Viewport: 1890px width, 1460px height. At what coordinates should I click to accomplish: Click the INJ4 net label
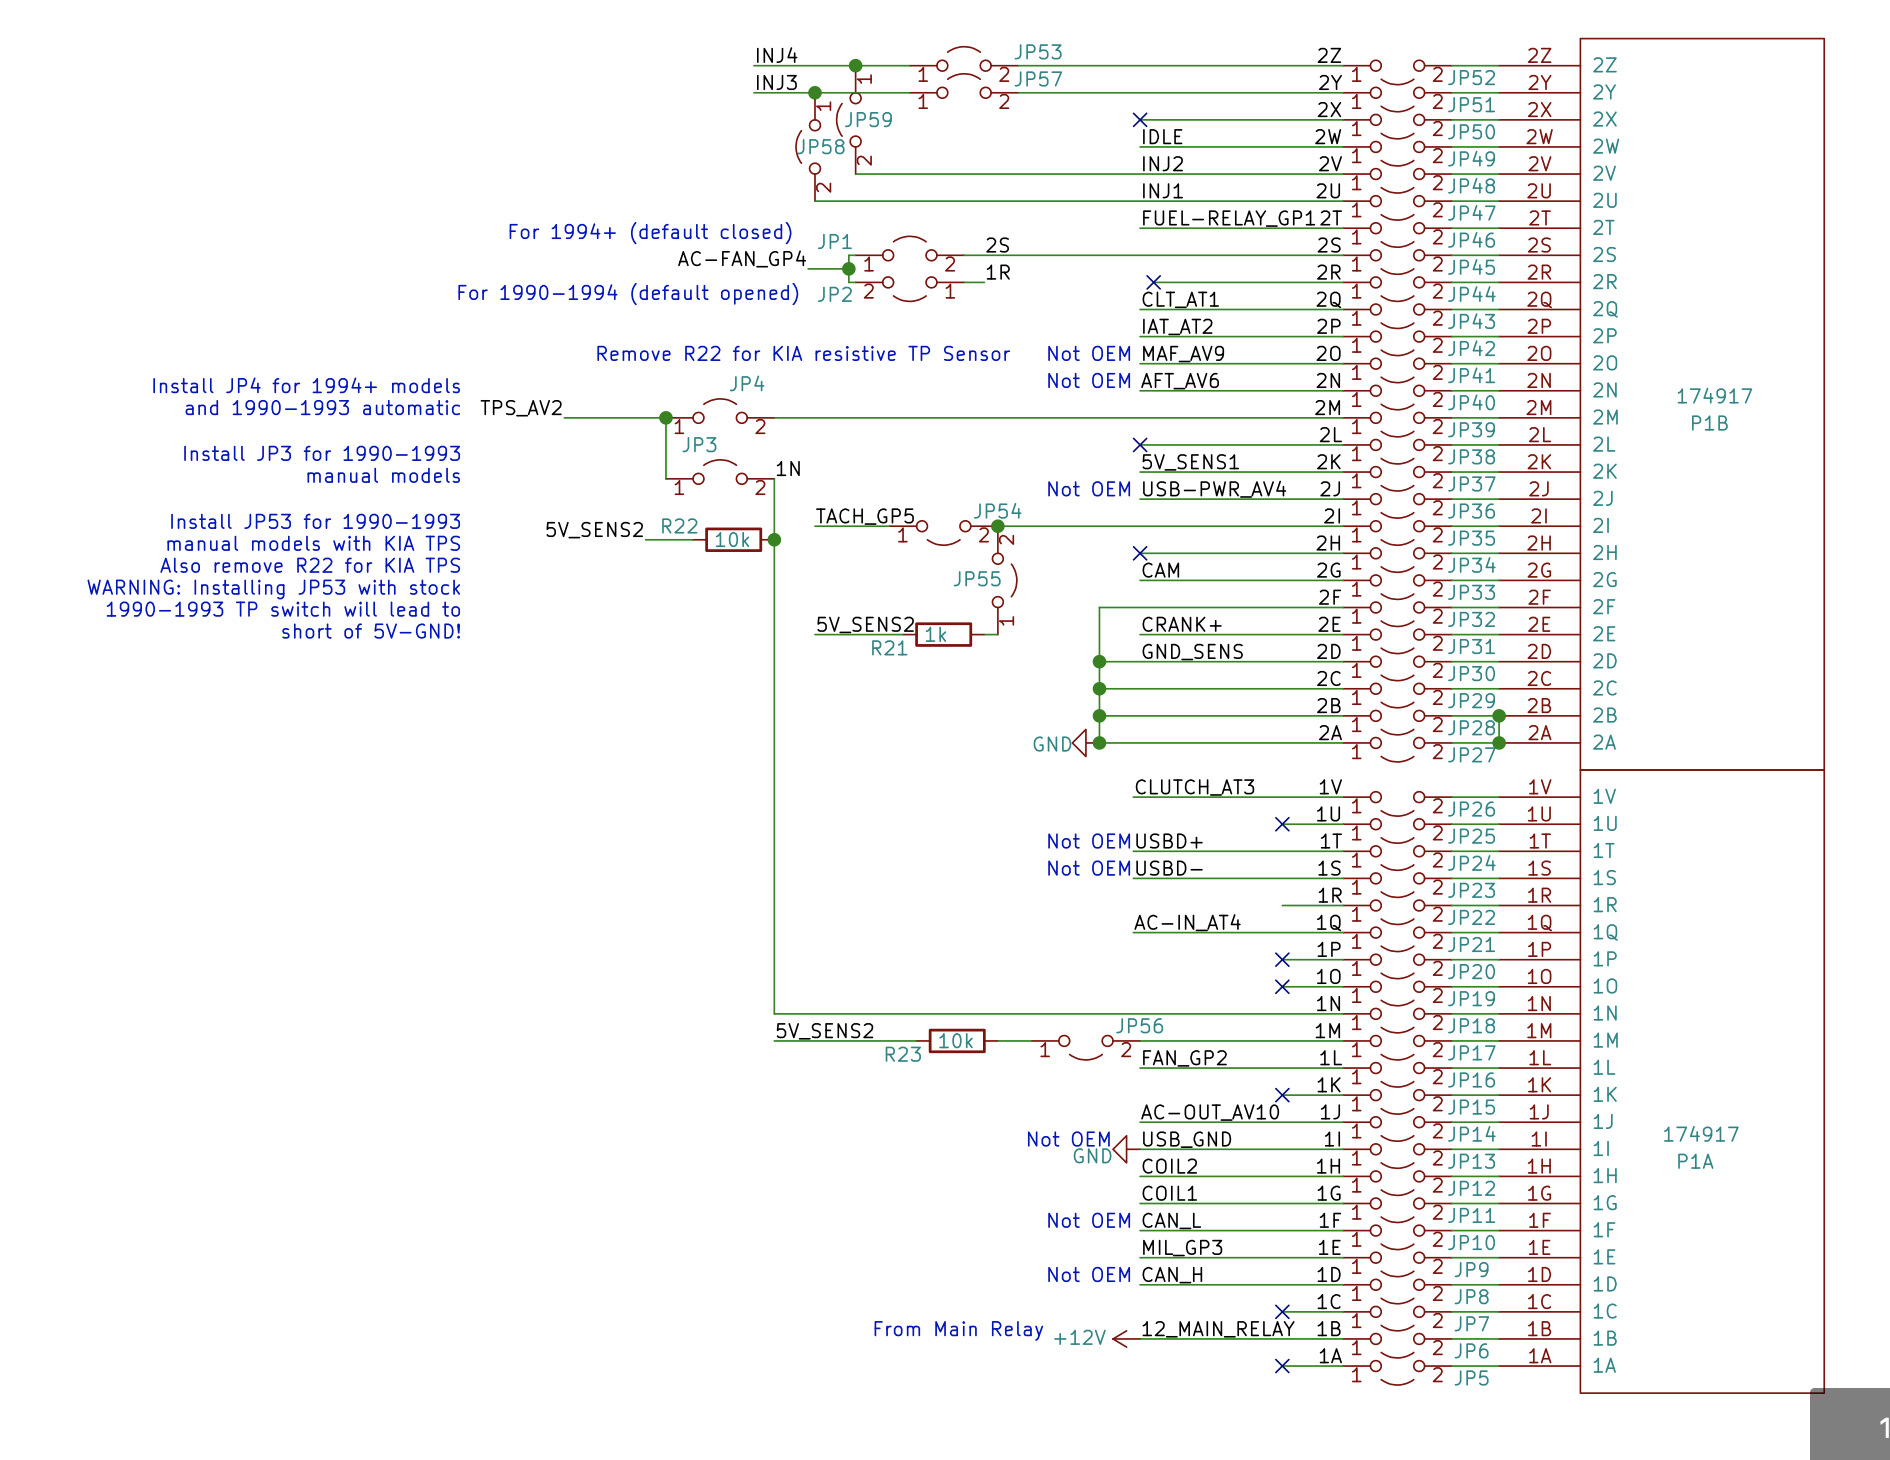tap(776, 56)
